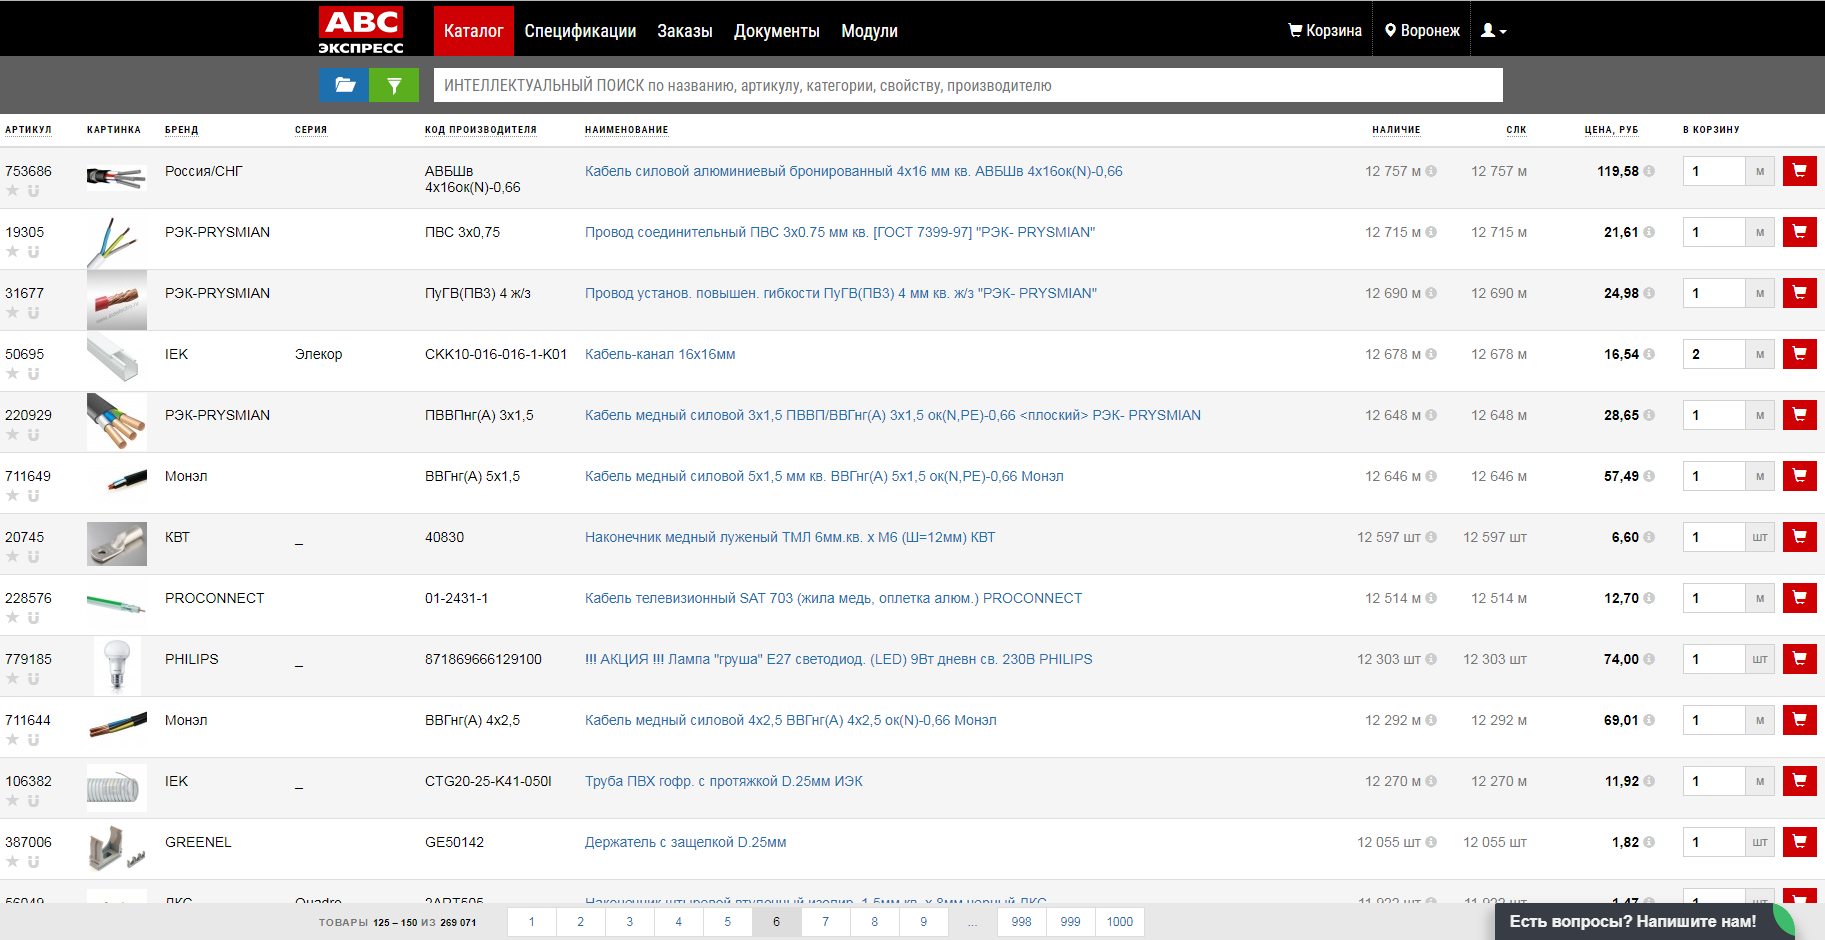
Task: Open Есть вопросы? Напишите нам chat
Action: click(x=1632, y=921)
